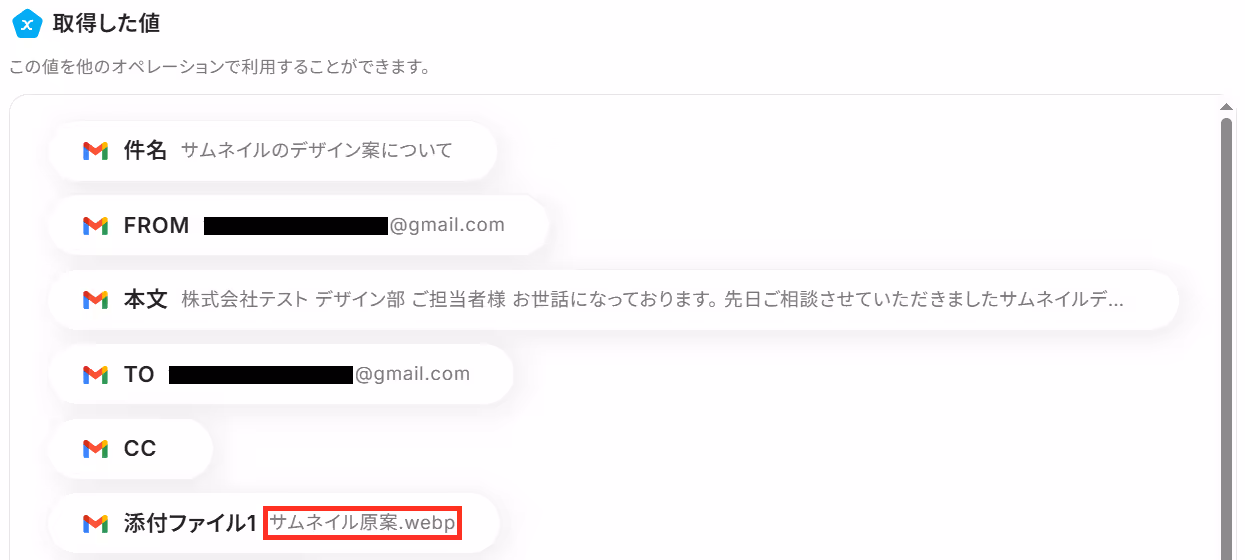This screenshot has width=1245, height=560.
Task: Click the 取得した値 heading text
Action: point(106,22)
